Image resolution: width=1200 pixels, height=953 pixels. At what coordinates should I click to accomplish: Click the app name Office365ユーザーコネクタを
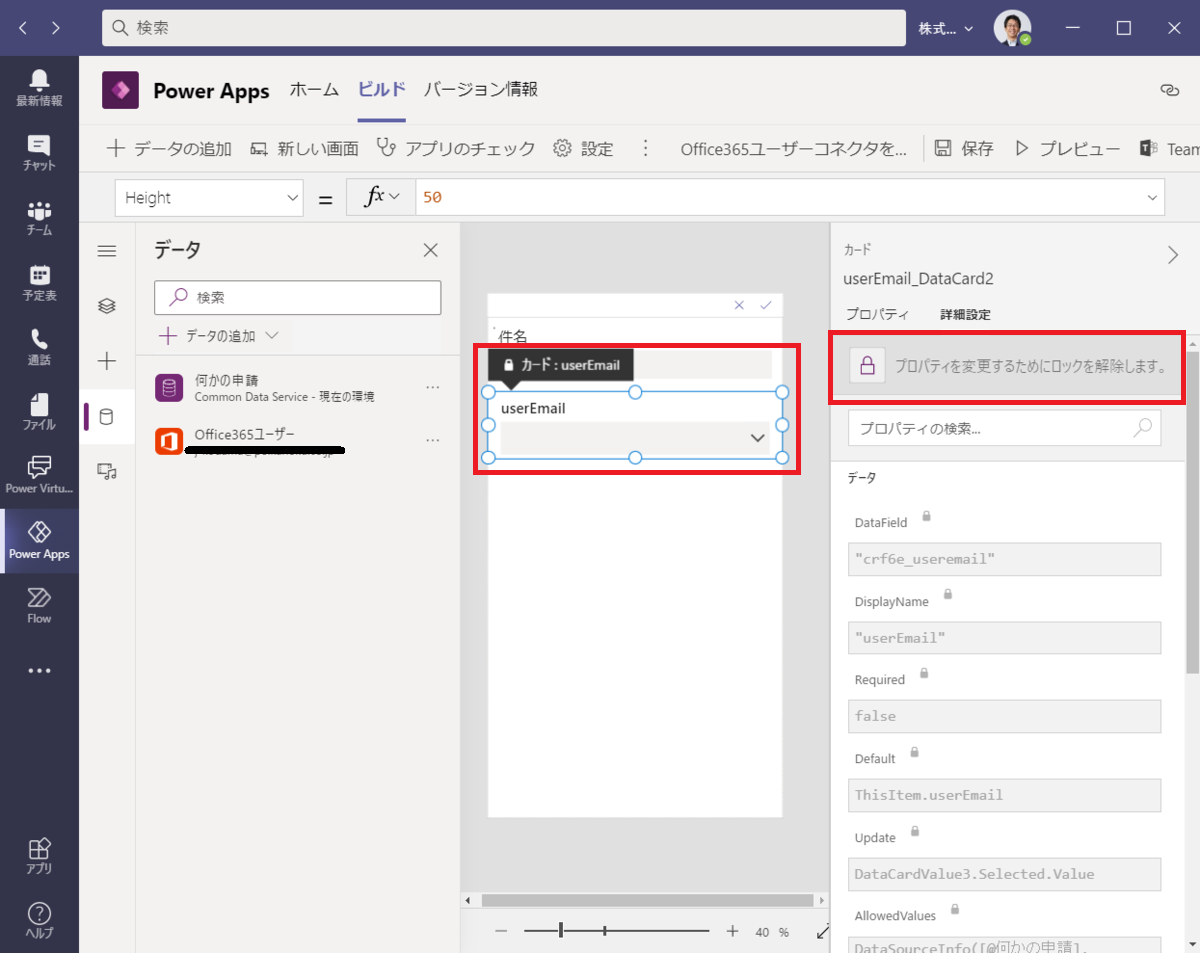pyautogui.click(x=794, y=148)
